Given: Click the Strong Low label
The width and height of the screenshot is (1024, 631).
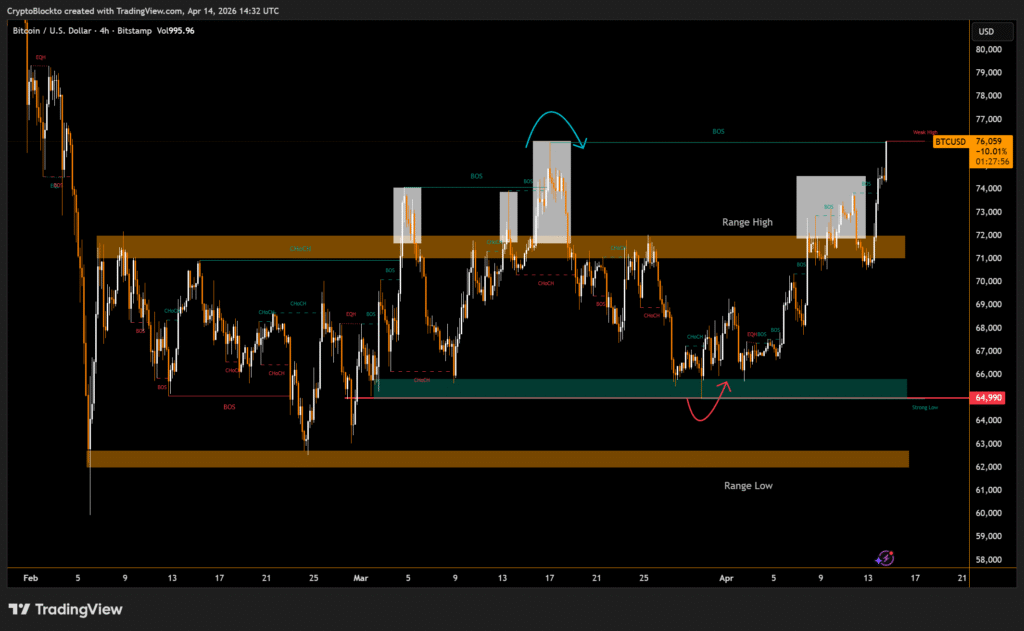Looking at the screenshot, I should click(x=924, y=407).
